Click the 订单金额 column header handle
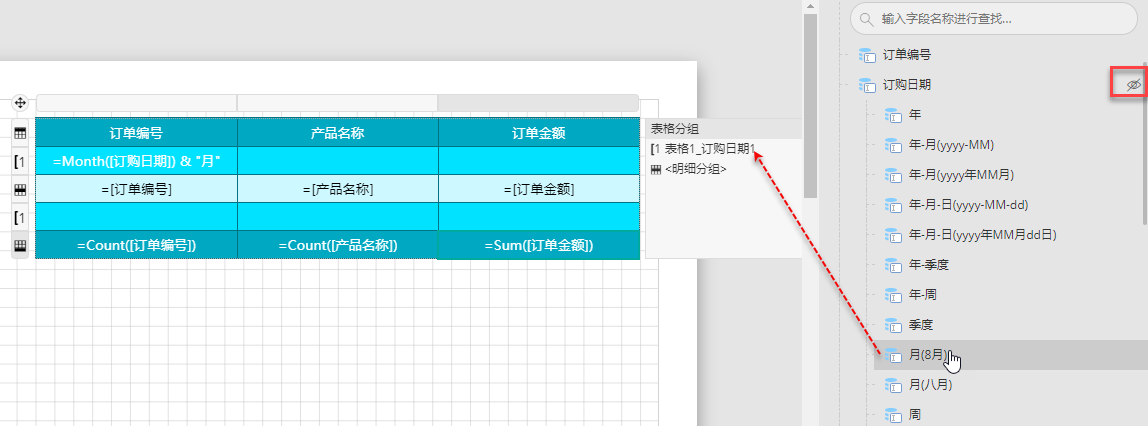This screenshot has width=1148, height=426. pos(538,103)
